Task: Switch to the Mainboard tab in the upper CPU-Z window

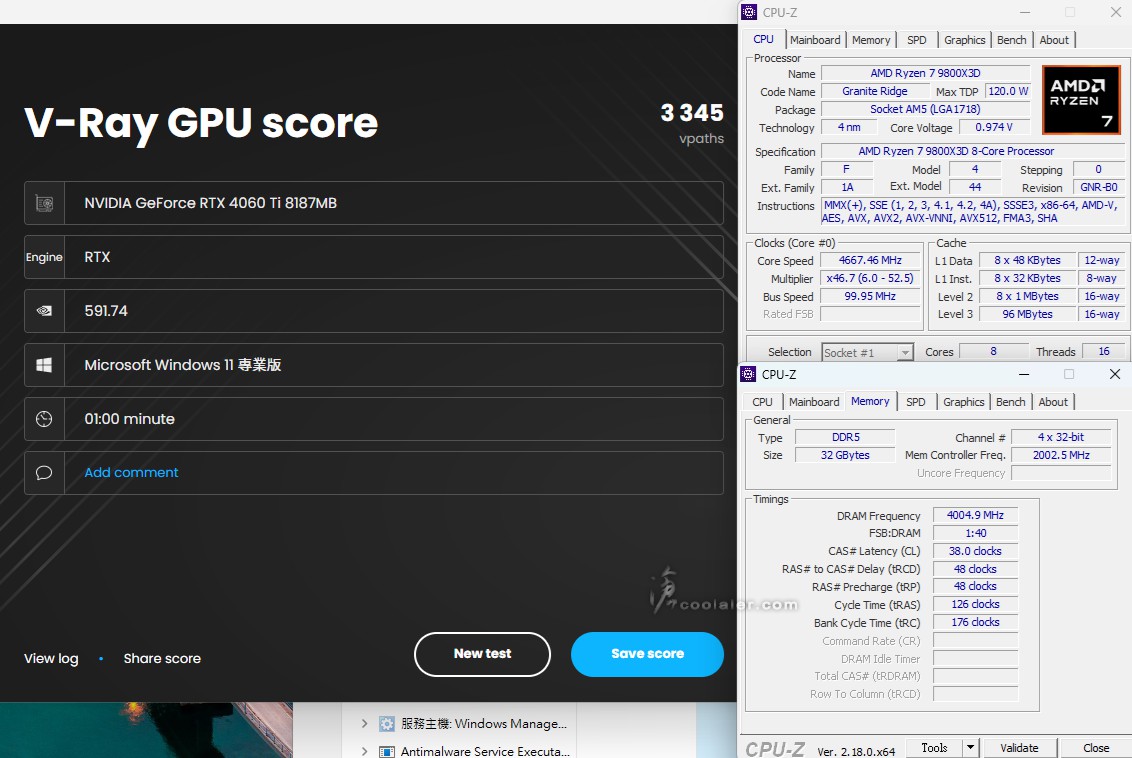Action: 815,40
